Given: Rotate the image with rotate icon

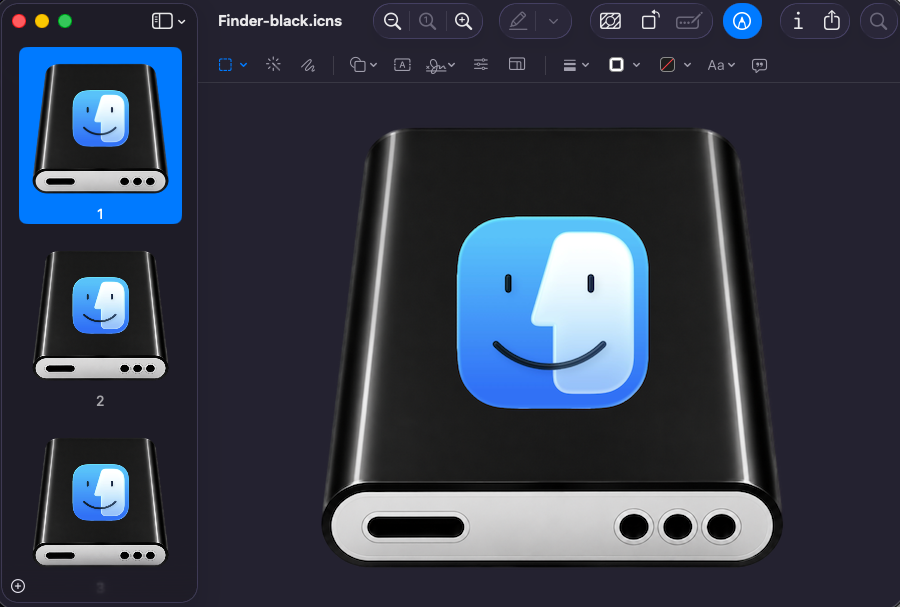Looking at the screenshot, I should tap(650, 21).
